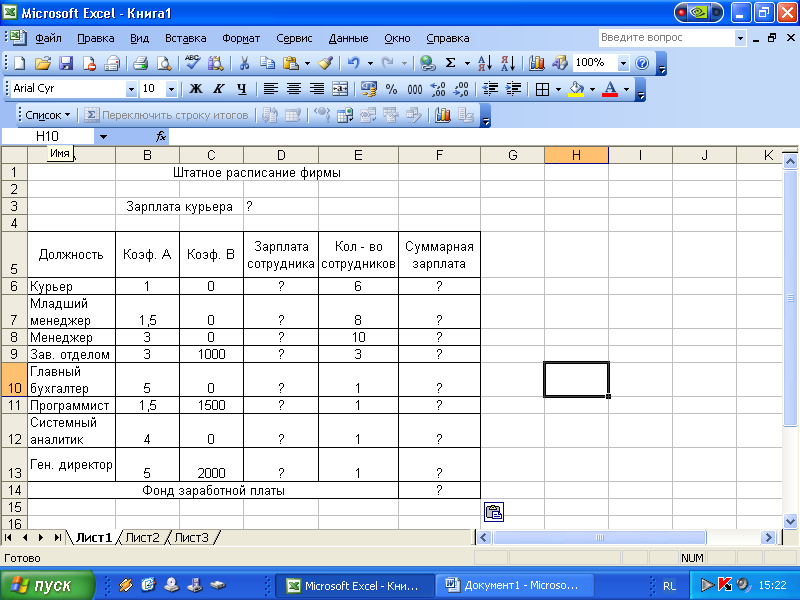This screenshot has width=800, height=600.
Task: Toggle Center alignment
Action: click(293, 89)
